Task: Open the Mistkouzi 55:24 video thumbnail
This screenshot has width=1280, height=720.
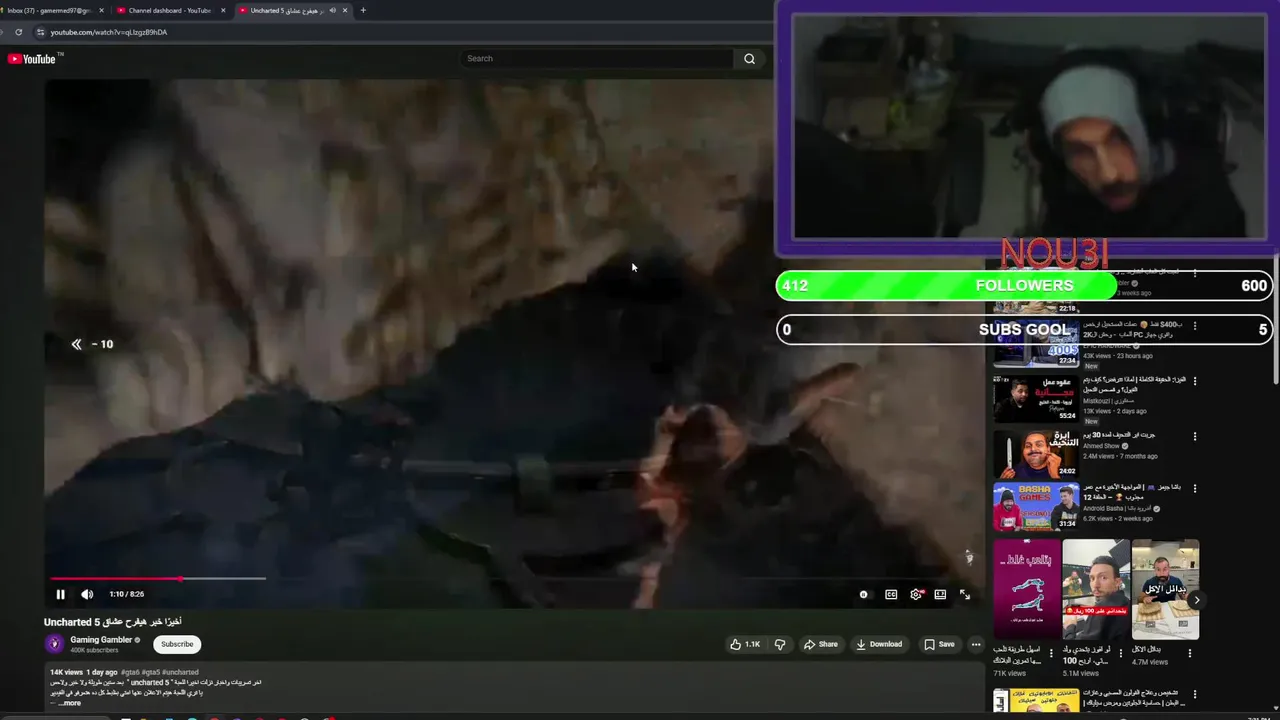Action: [1036, 398]
